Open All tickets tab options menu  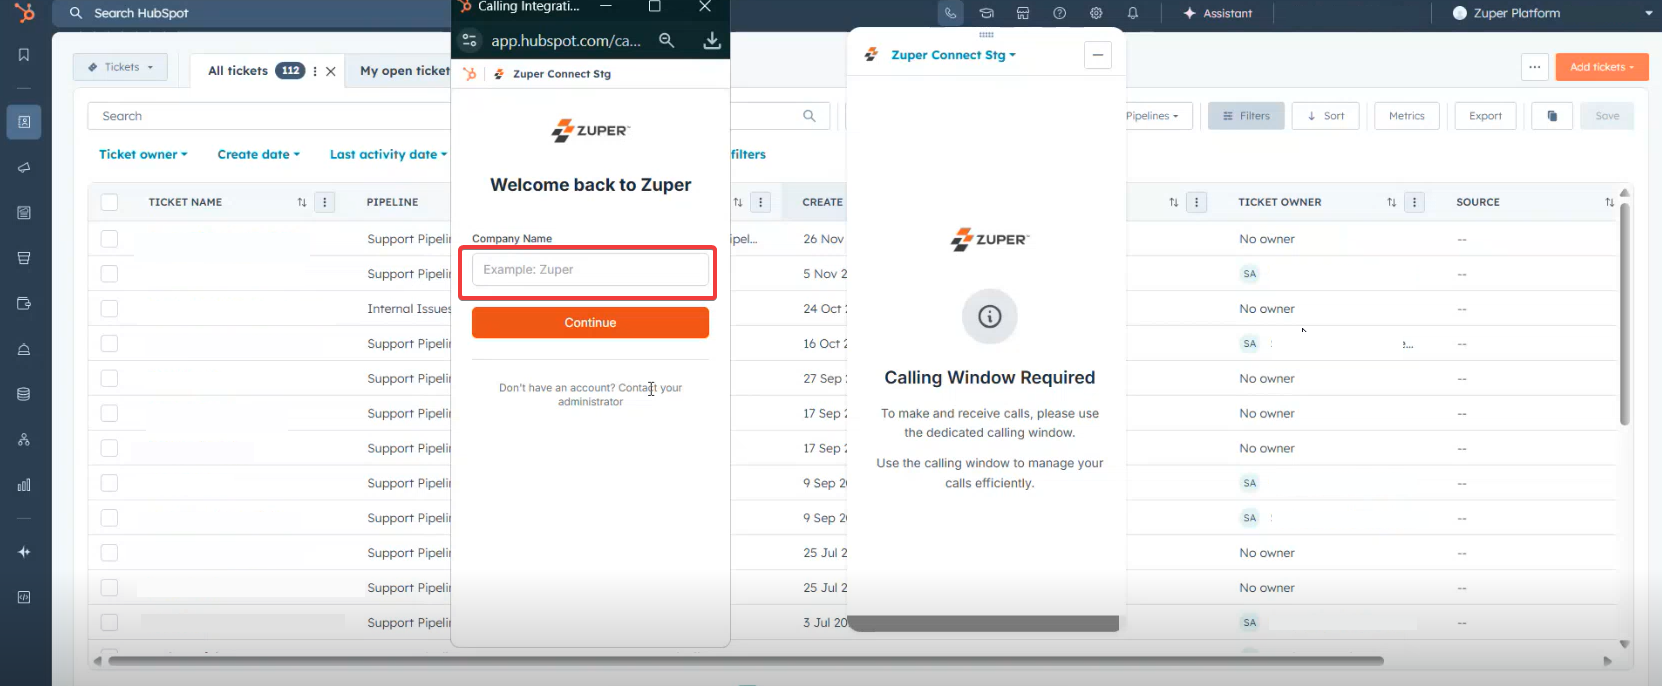click(315, 71)
